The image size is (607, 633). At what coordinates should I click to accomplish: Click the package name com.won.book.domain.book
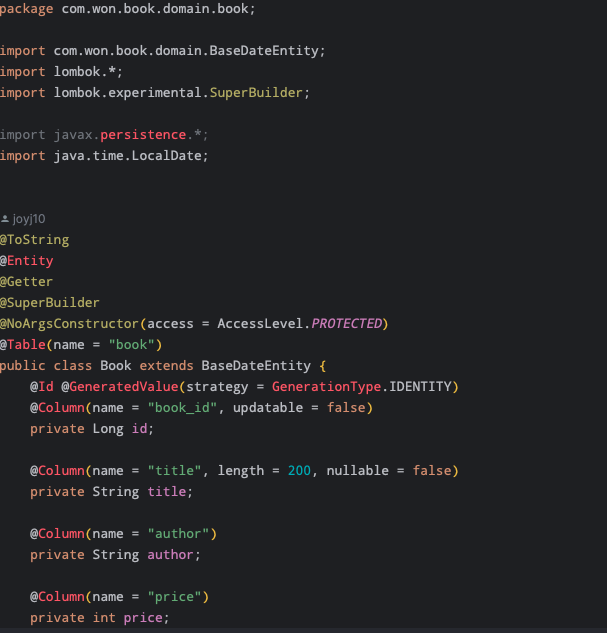click(155, 9)
